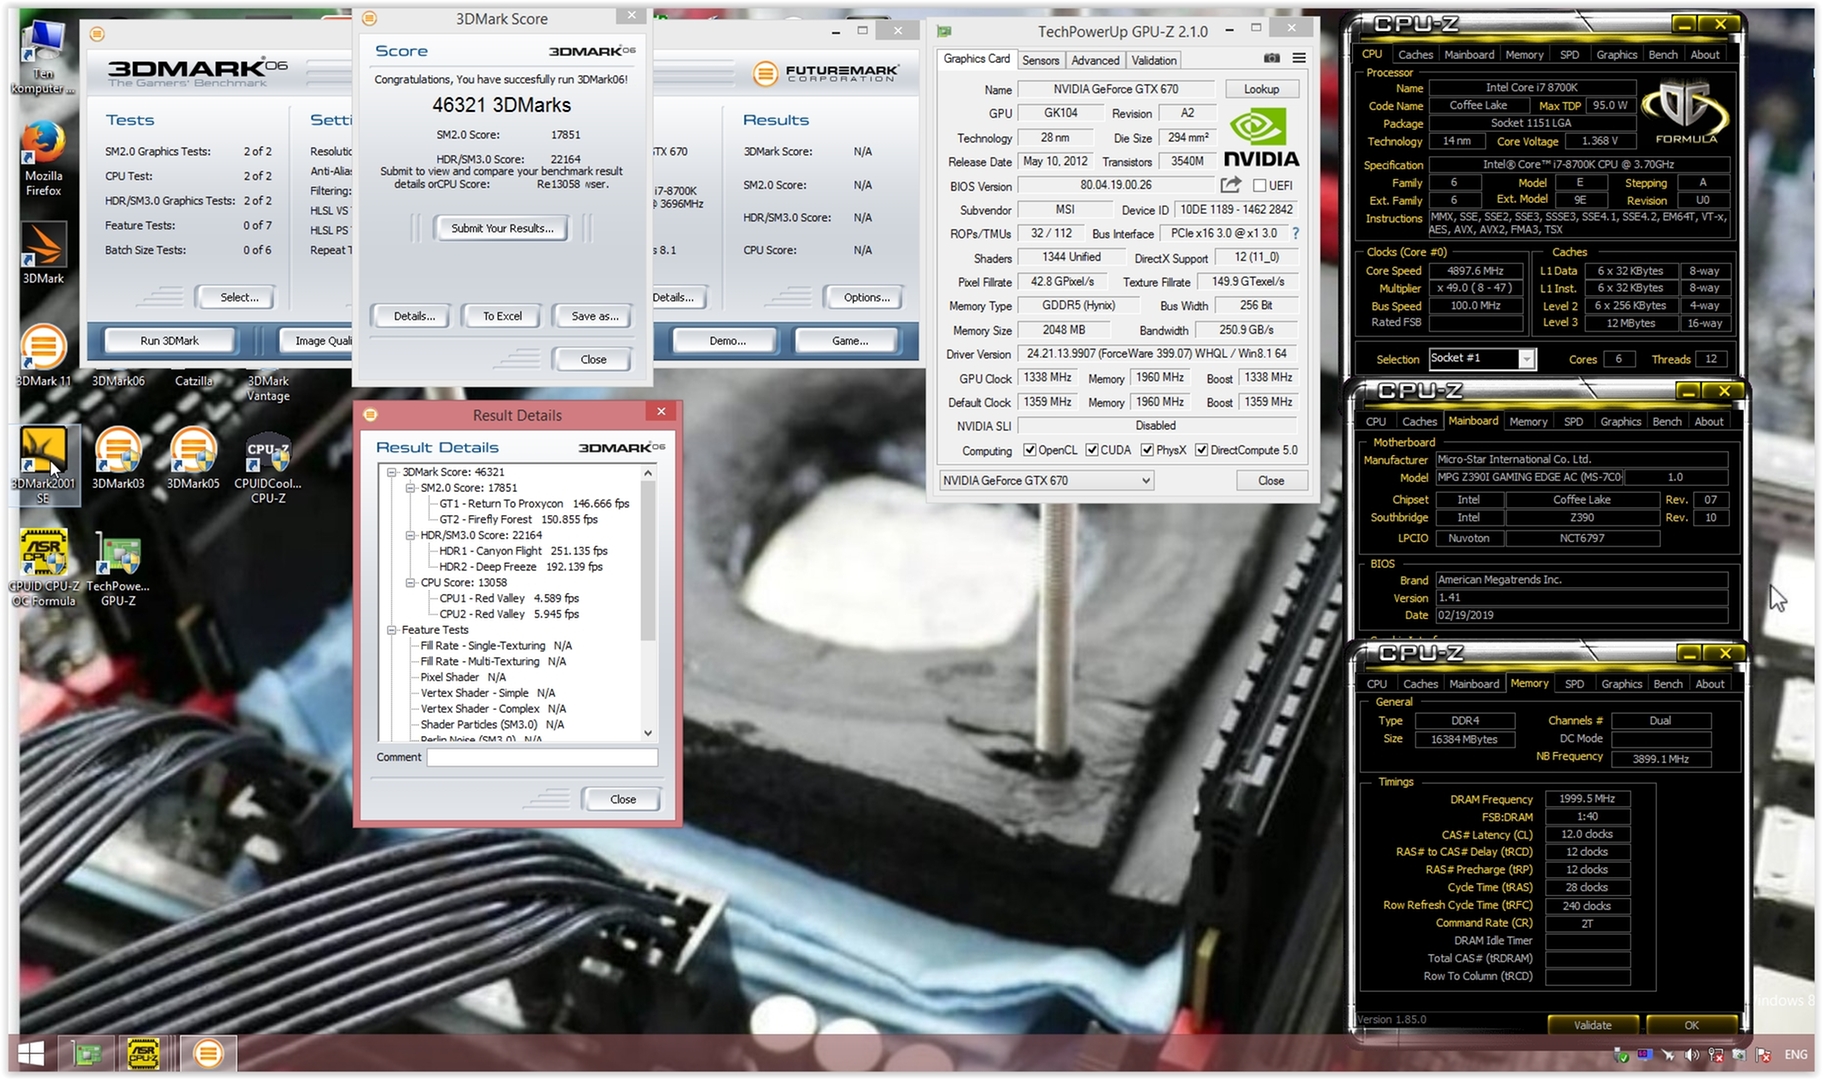Collapse the 3DMark Score tree node
This screenshot has height=1080, width=1823.
point(392,472)
